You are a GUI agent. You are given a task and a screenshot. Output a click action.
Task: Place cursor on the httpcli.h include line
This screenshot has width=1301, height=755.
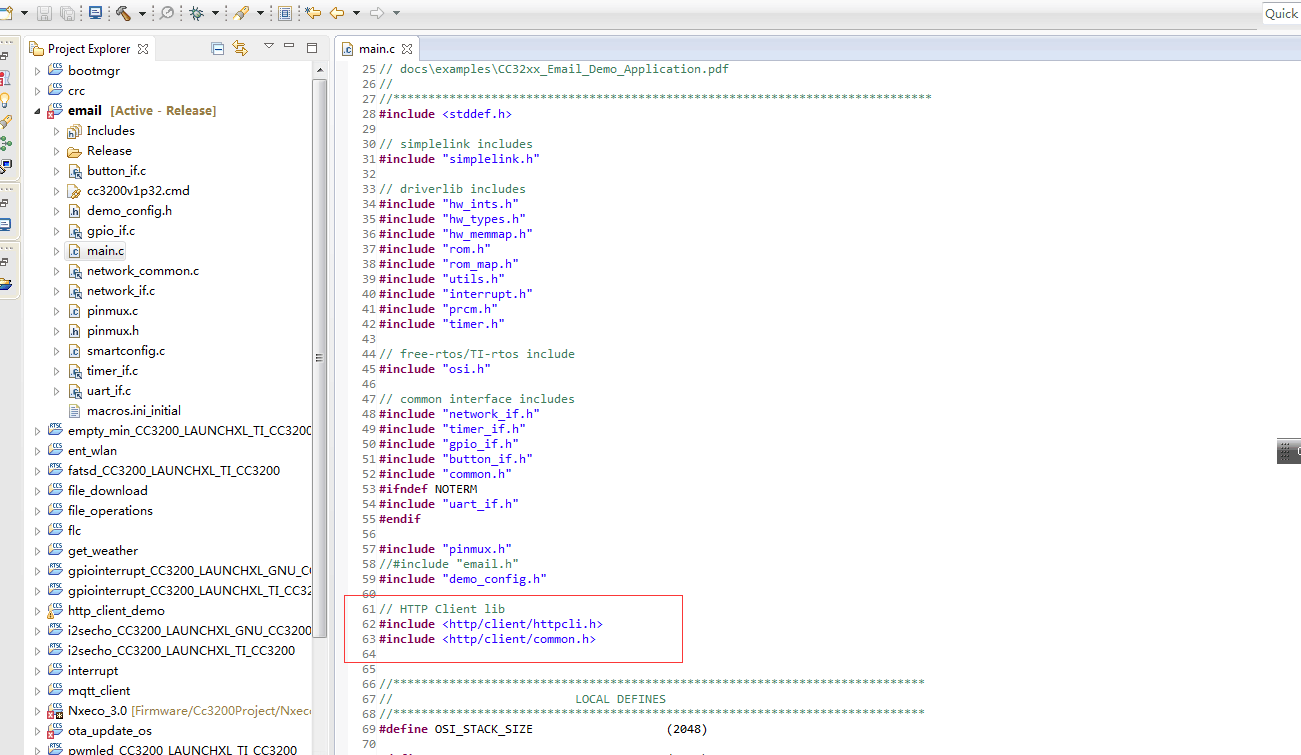tap(490, 624)
